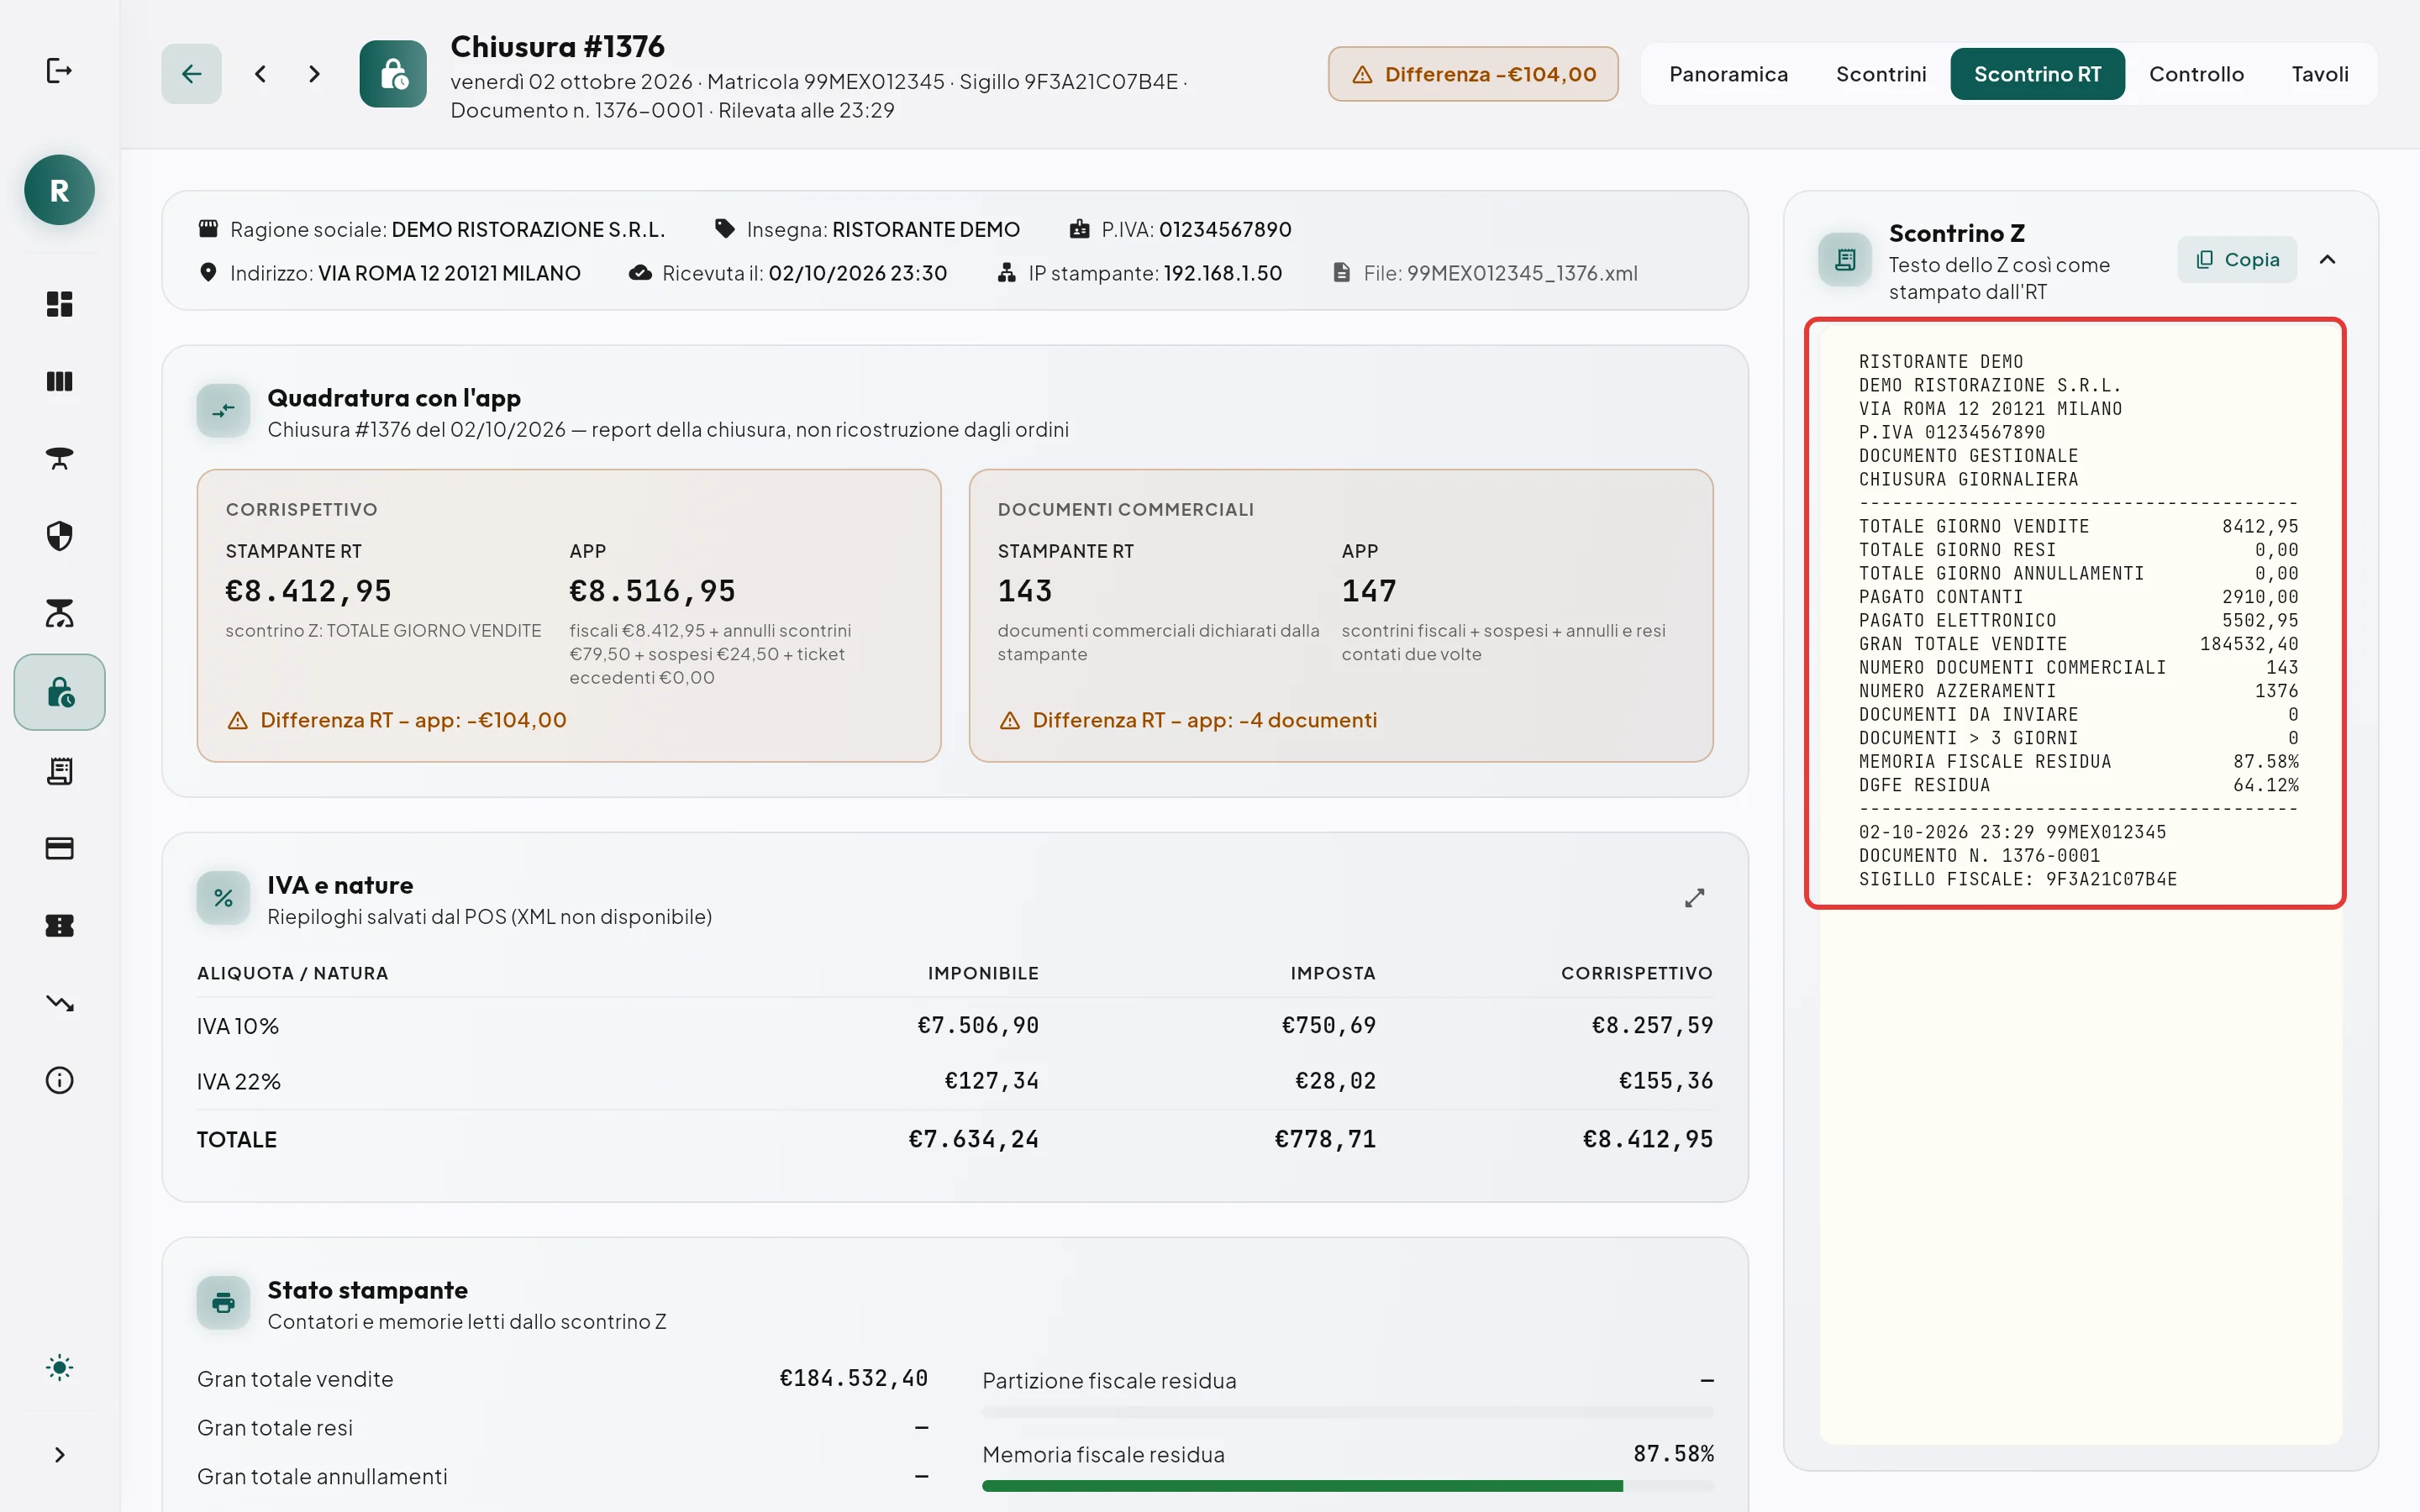Open the table-with-person icon in the sidebar
The image size is (2420, 1512).
coord(59,613)
